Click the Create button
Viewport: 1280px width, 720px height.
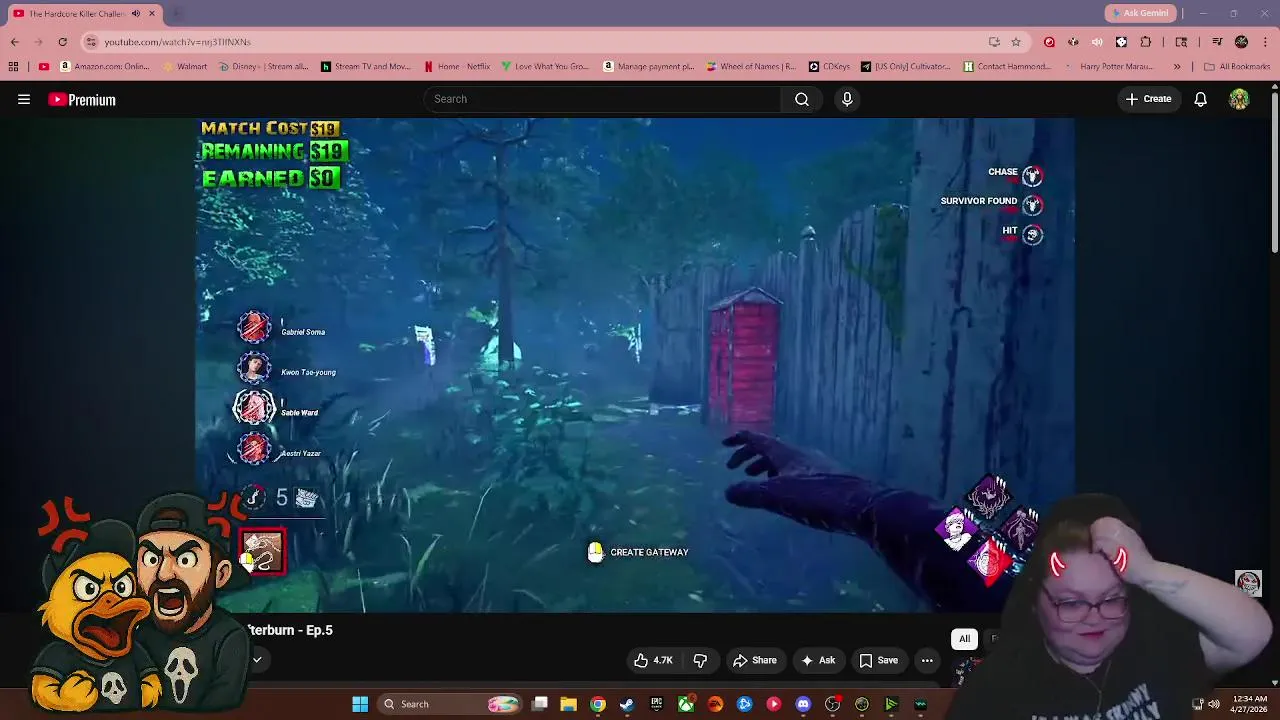pyautogui.click(x=1148, y=99)
